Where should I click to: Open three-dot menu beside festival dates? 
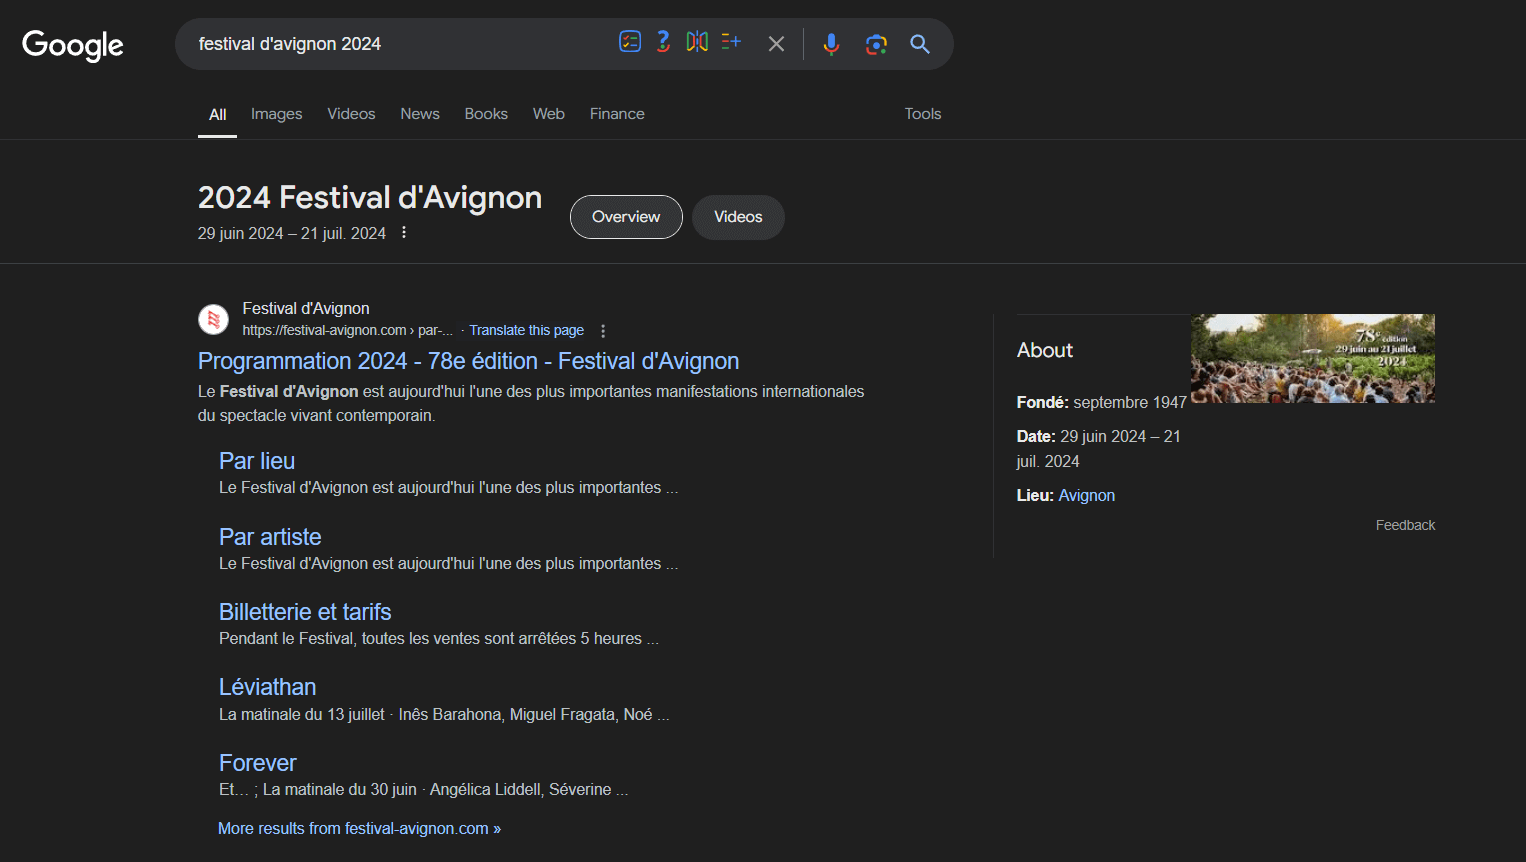pos(404,233)
